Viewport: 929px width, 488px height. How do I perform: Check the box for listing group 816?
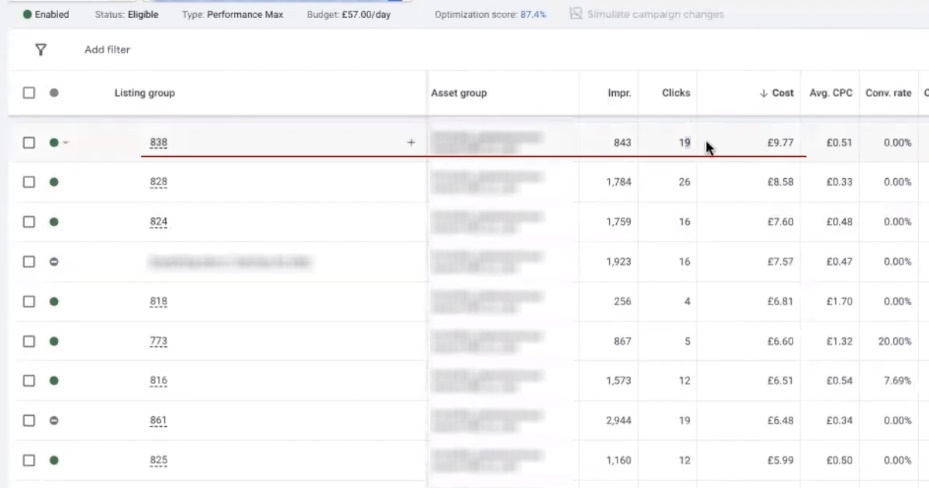29,381
